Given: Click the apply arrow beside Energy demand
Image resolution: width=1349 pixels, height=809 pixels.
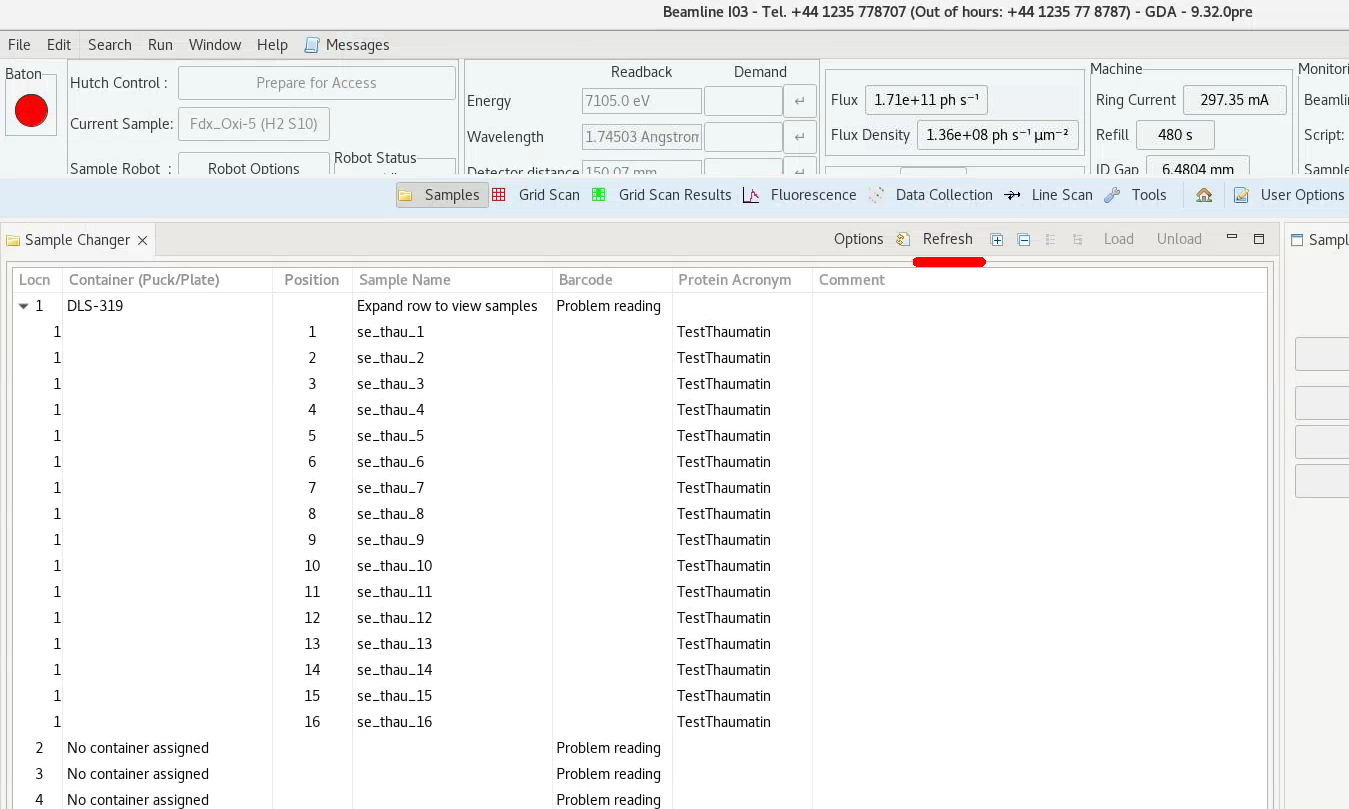Looking at the screenshot, I should coord(800,101).
